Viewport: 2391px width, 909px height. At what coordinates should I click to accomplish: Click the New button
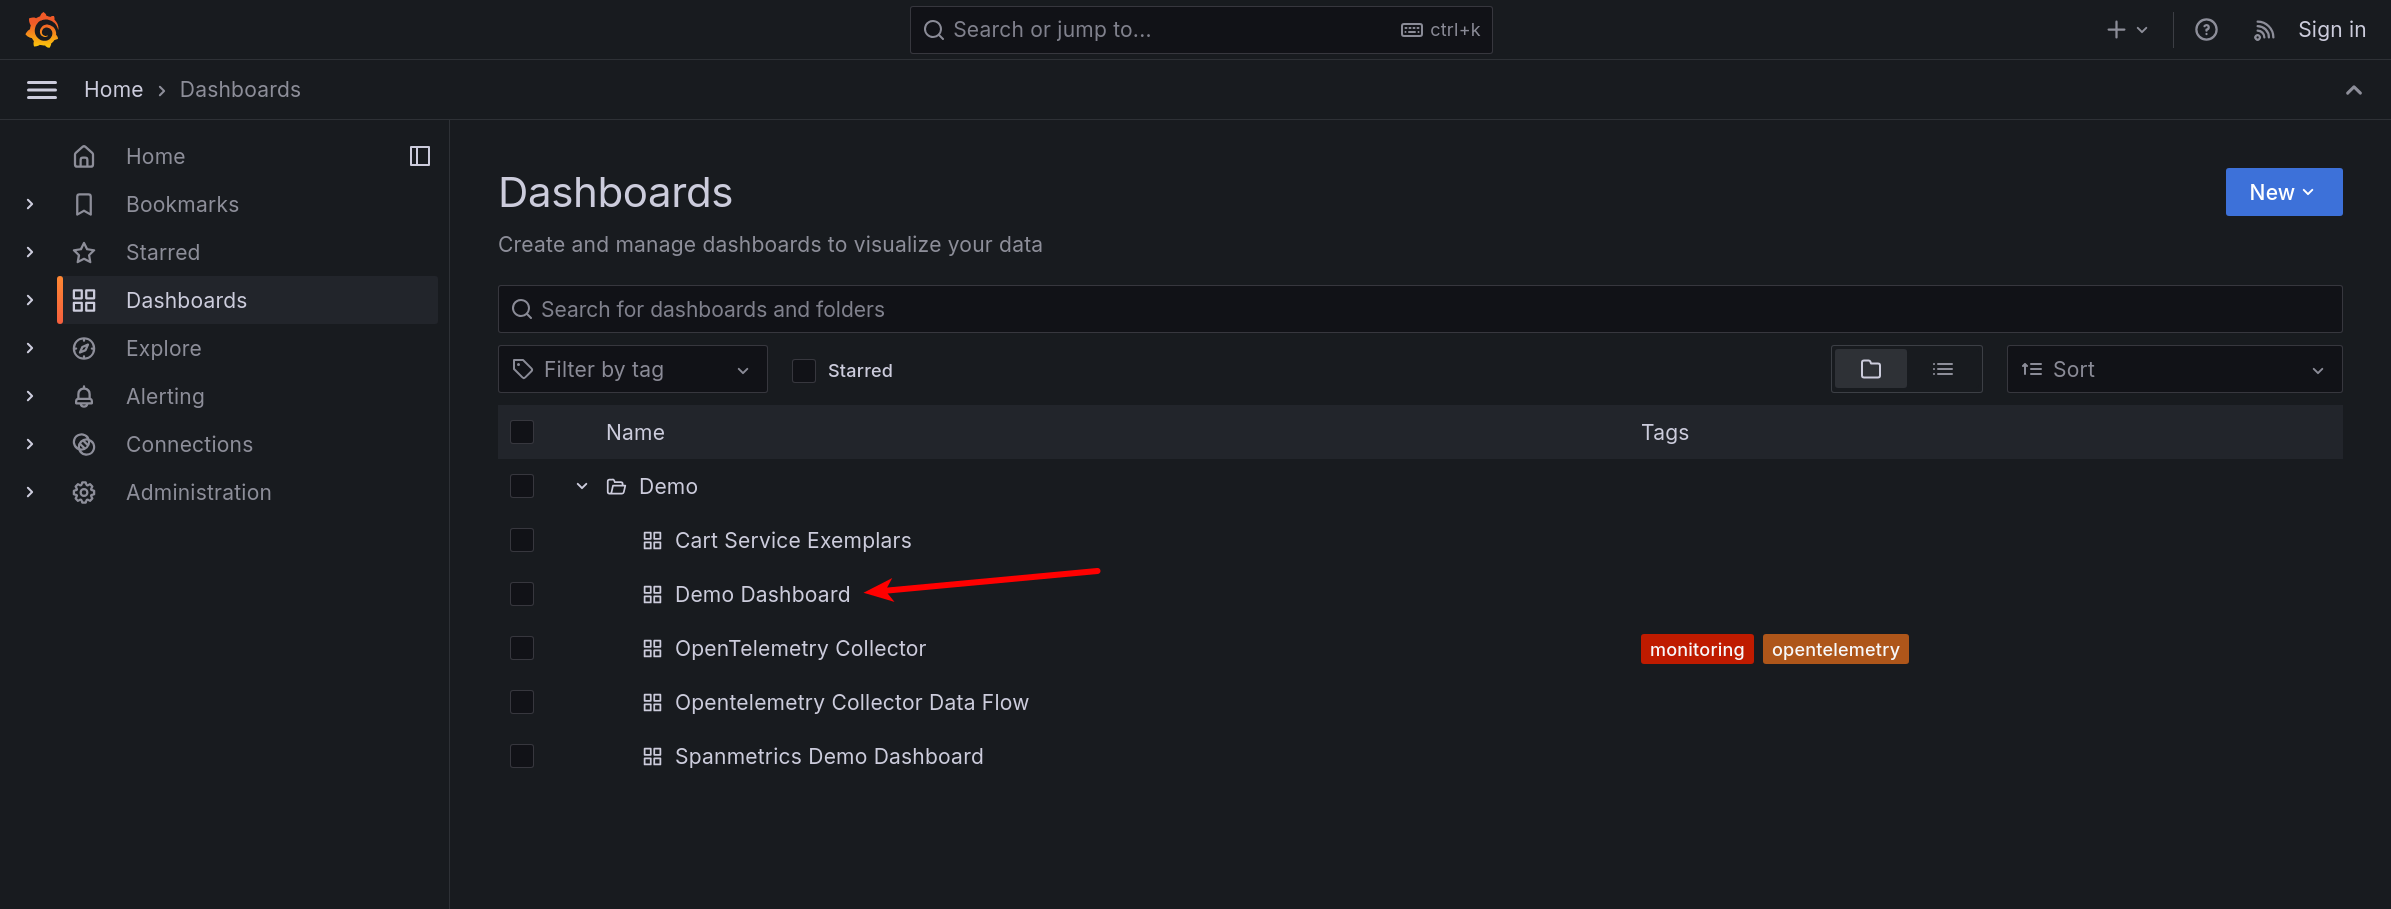click(x=2283, y=192)
